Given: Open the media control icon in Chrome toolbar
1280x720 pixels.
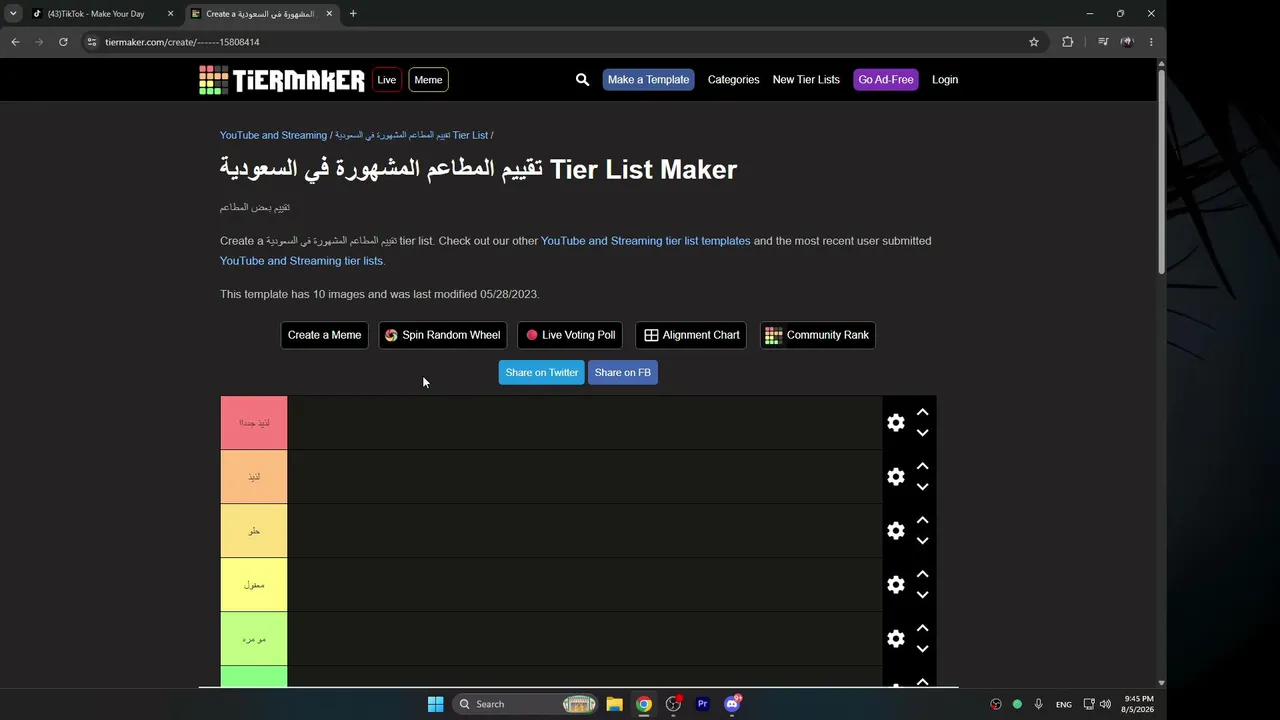Looking at the screenshot, I should 1103,42.
